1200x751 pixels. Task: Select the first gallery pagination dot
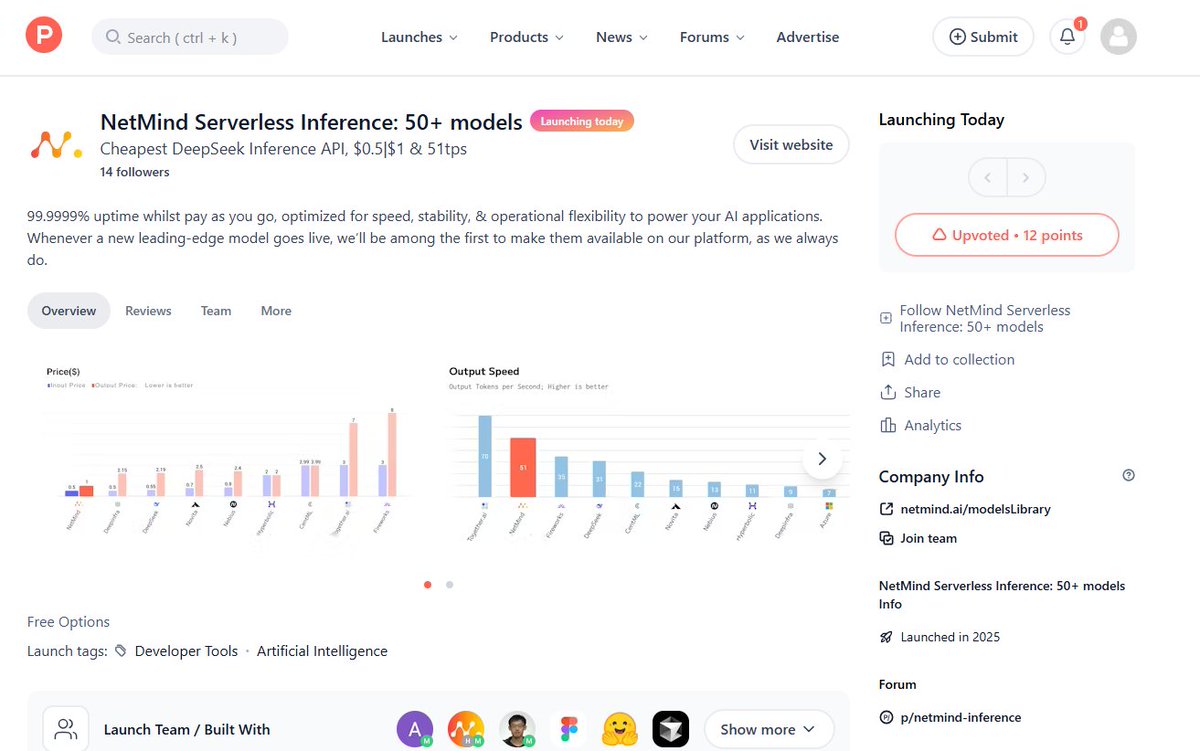tap(428, 585)
